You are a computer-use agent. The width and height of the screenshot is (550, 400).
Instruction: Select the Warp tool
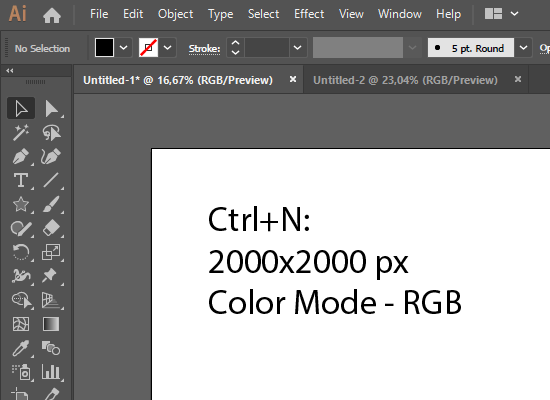[x=21, y=276]
